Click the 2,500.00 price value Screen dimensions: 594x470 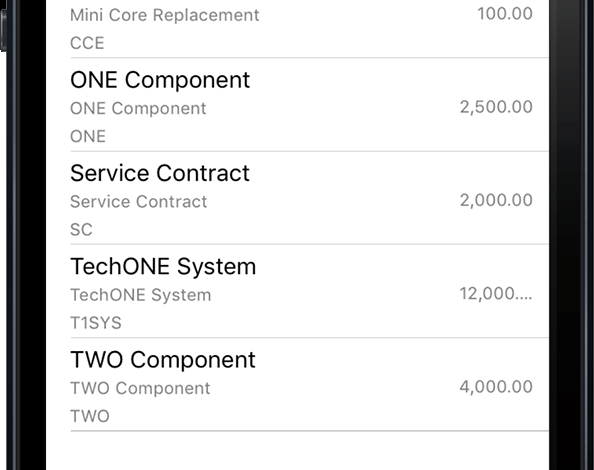(x=496, y=107)
